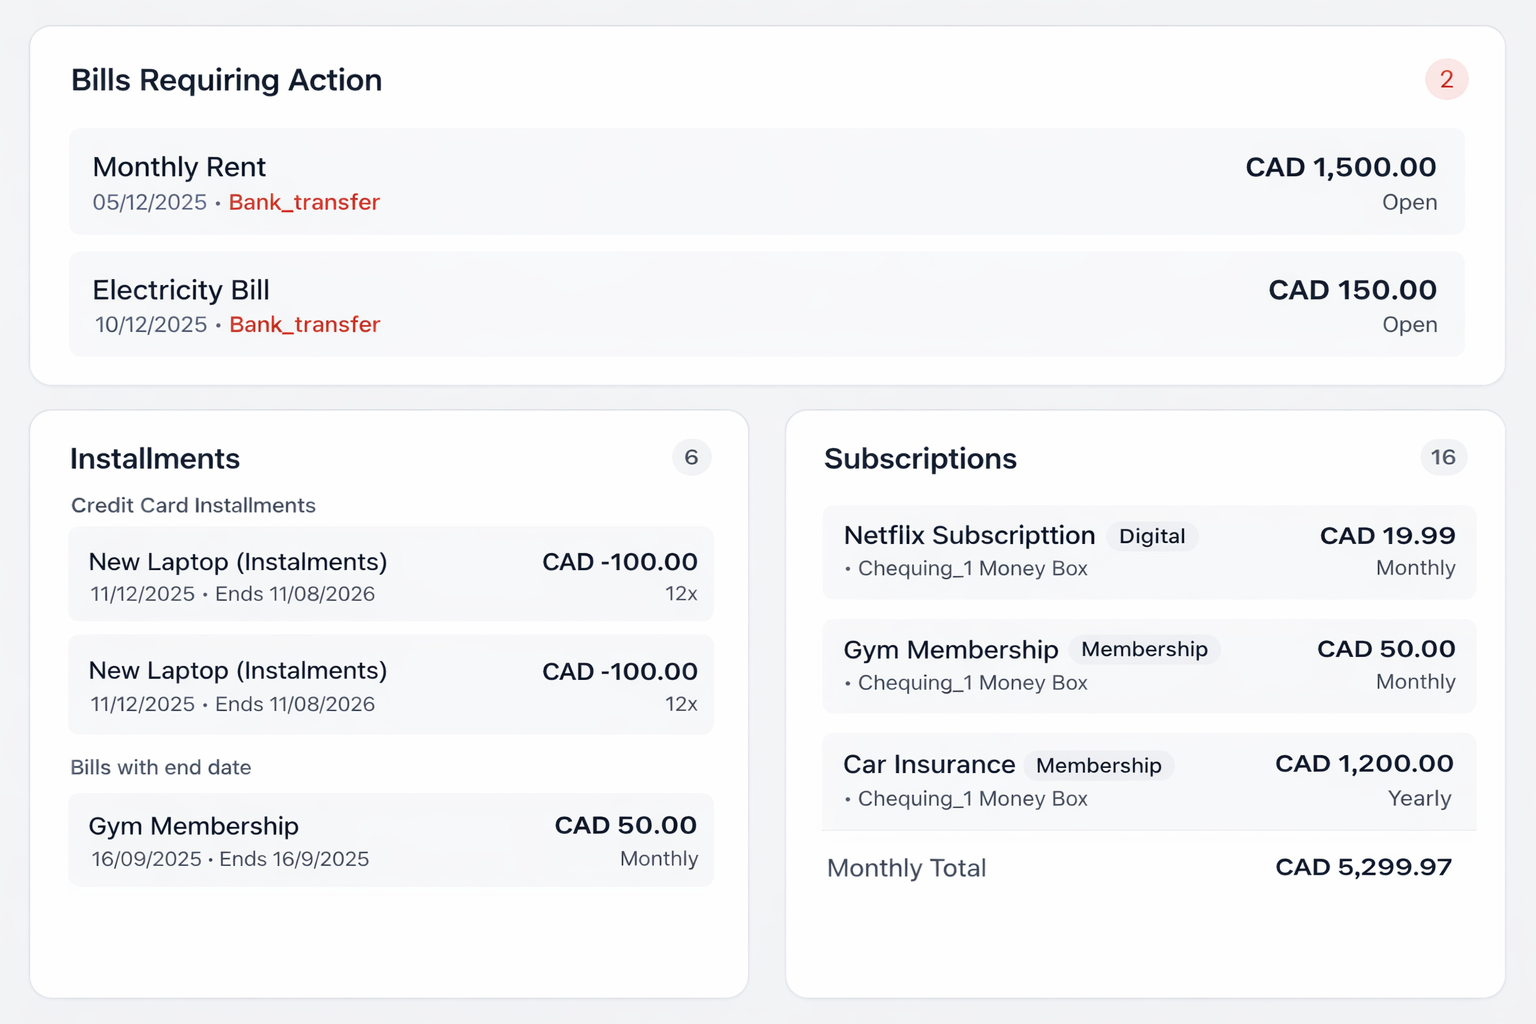Select the Bills with end date section label
The image size is (1536, 1024).
tap(160, 767)
